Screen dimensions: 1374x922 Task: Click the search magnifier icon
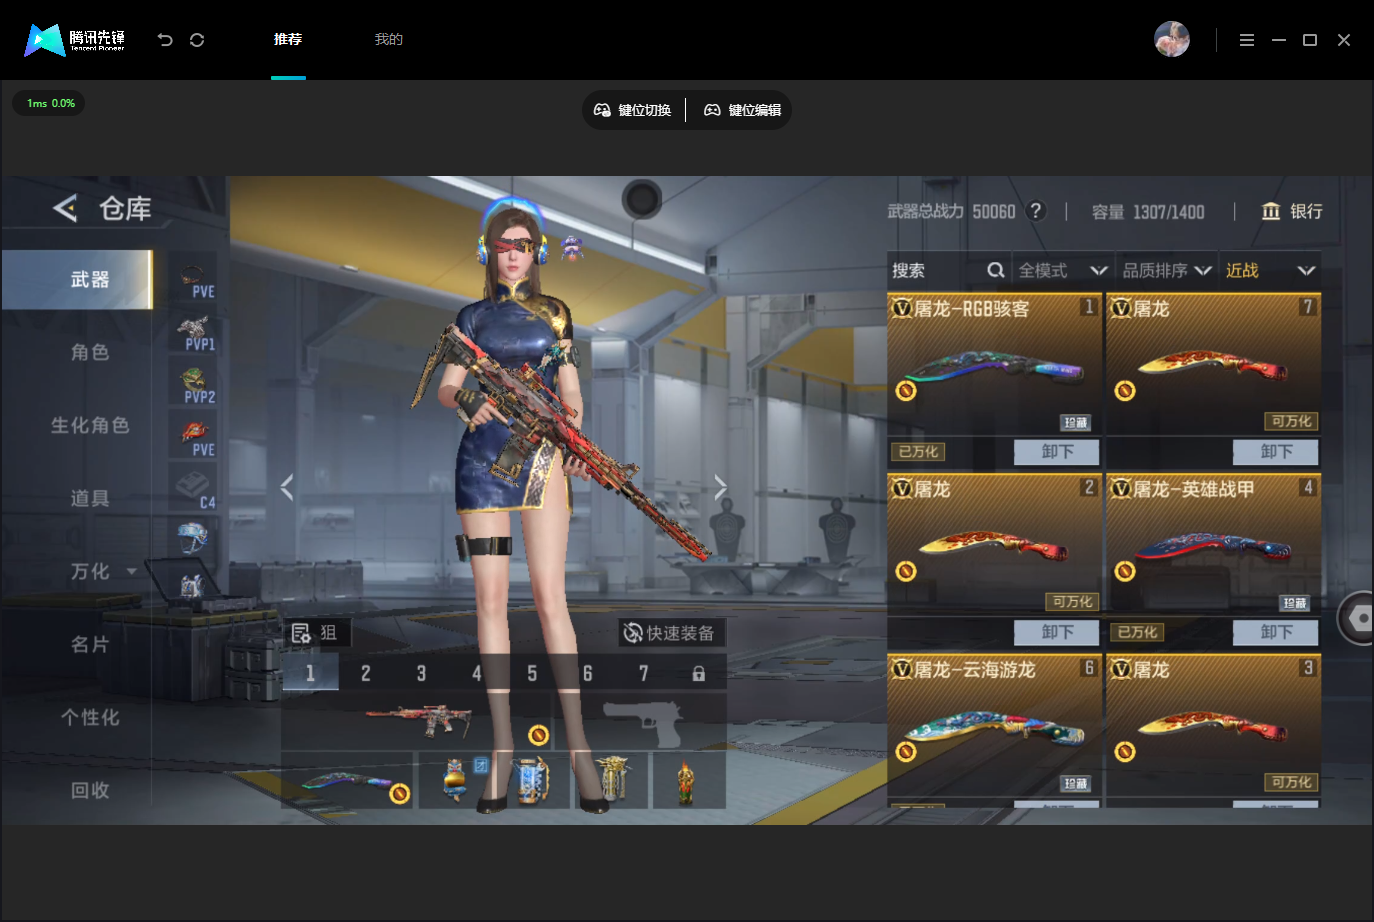click(x=995, y=270)
